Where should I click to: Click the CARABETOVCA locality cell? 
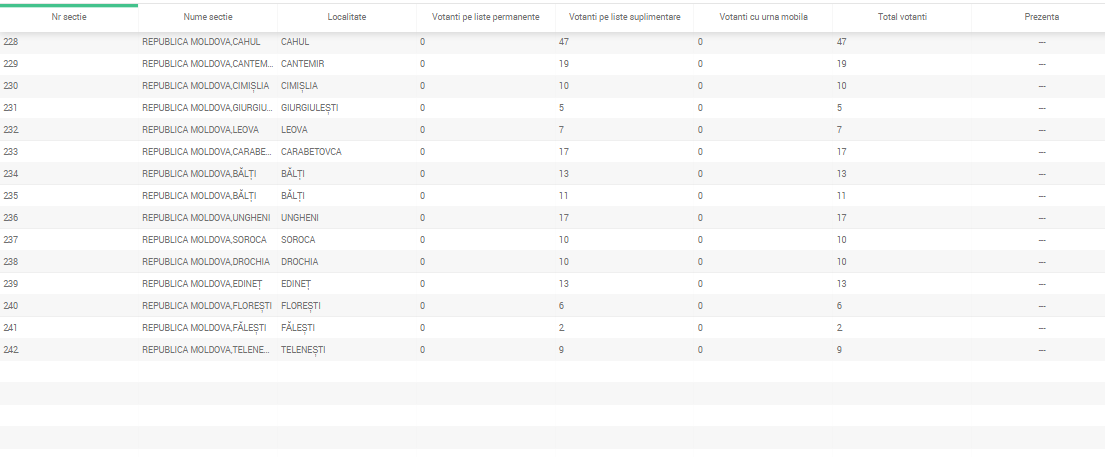coord(311,152)
